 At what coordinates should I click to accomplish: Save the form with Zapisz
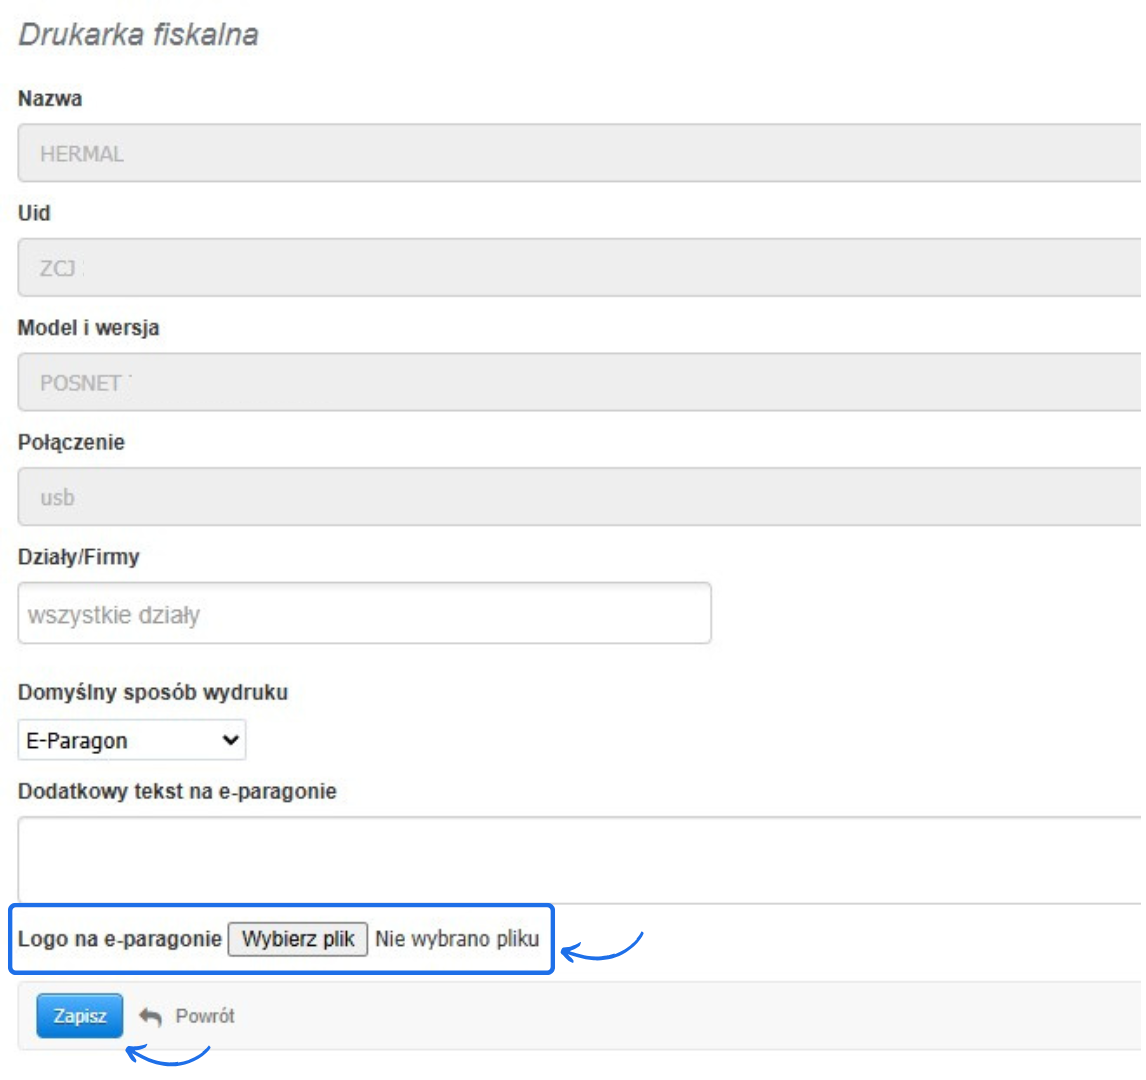pyautogui.click(x=80, y=1016)
